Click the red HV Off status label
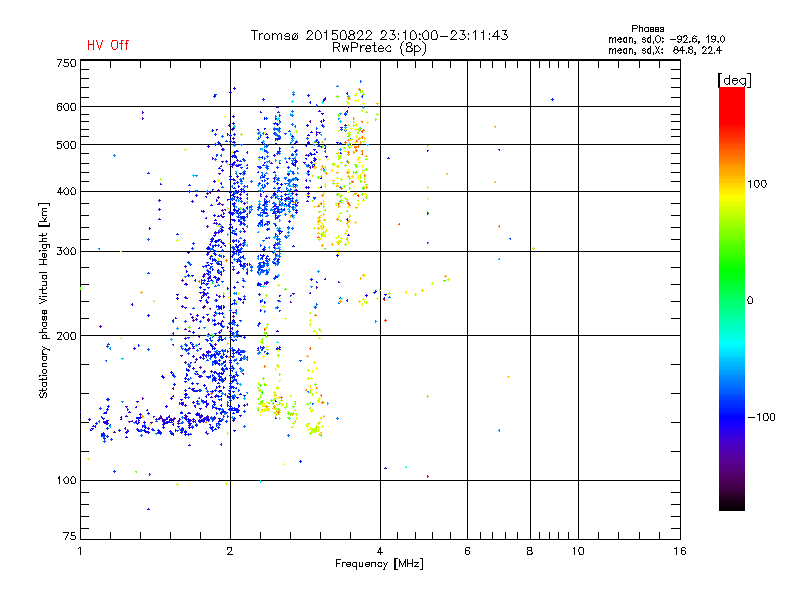Screen dimensions: 800x600 [x=108, y=45]
